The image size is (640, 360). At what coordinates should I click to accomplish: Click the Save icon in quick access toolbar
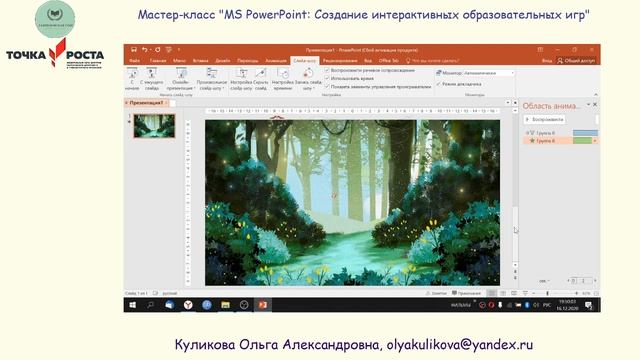(133, 49)
